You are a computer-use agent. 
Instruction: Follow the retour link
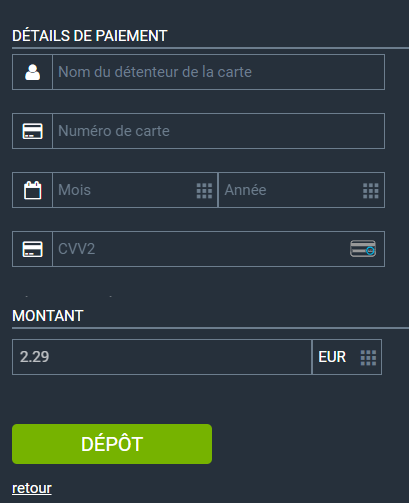click(32, 488)
